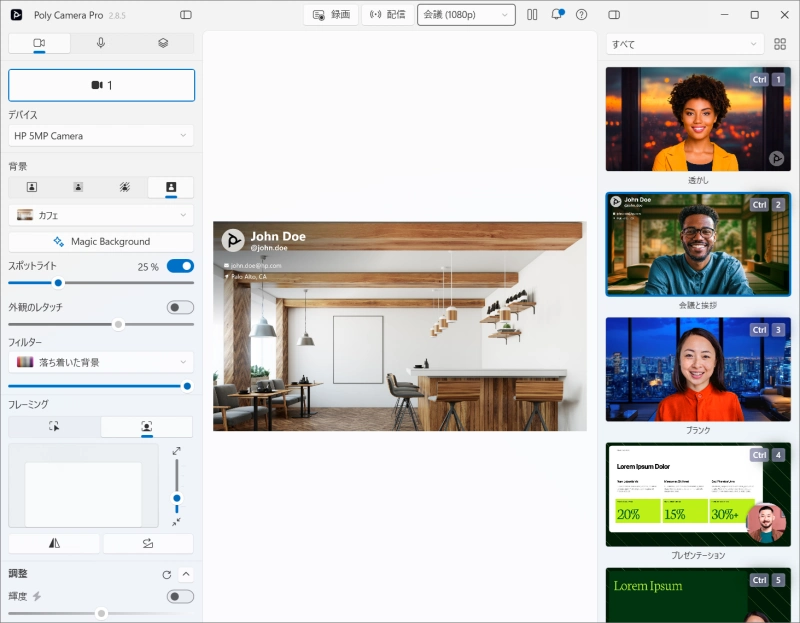Viewport: 800px width, 623px height.
Task: Switch to the layers overlay tab
Action: click(163, 43)
